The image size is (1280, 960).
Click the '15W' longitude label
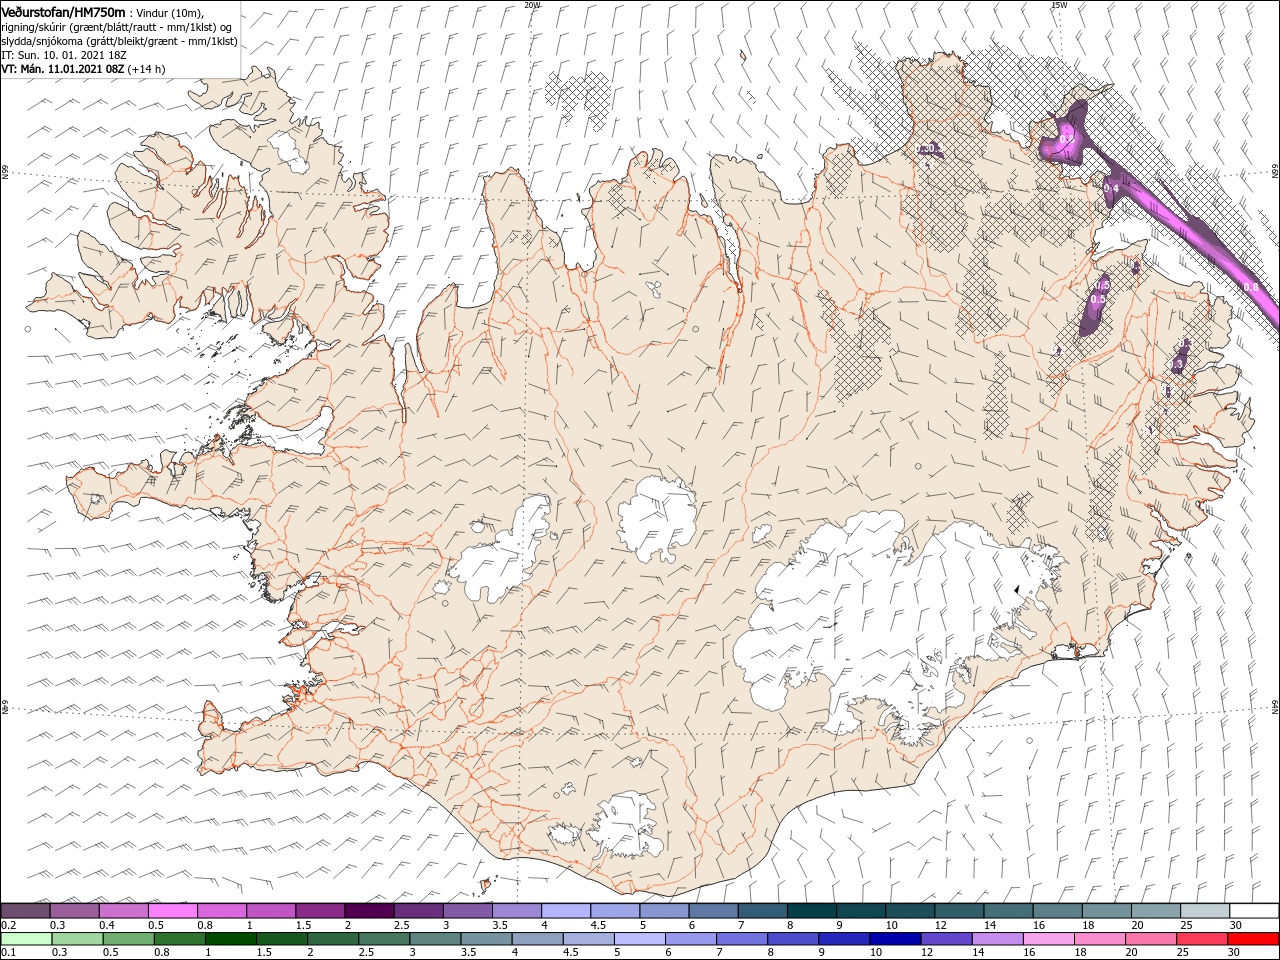[x=1058, y=4]
